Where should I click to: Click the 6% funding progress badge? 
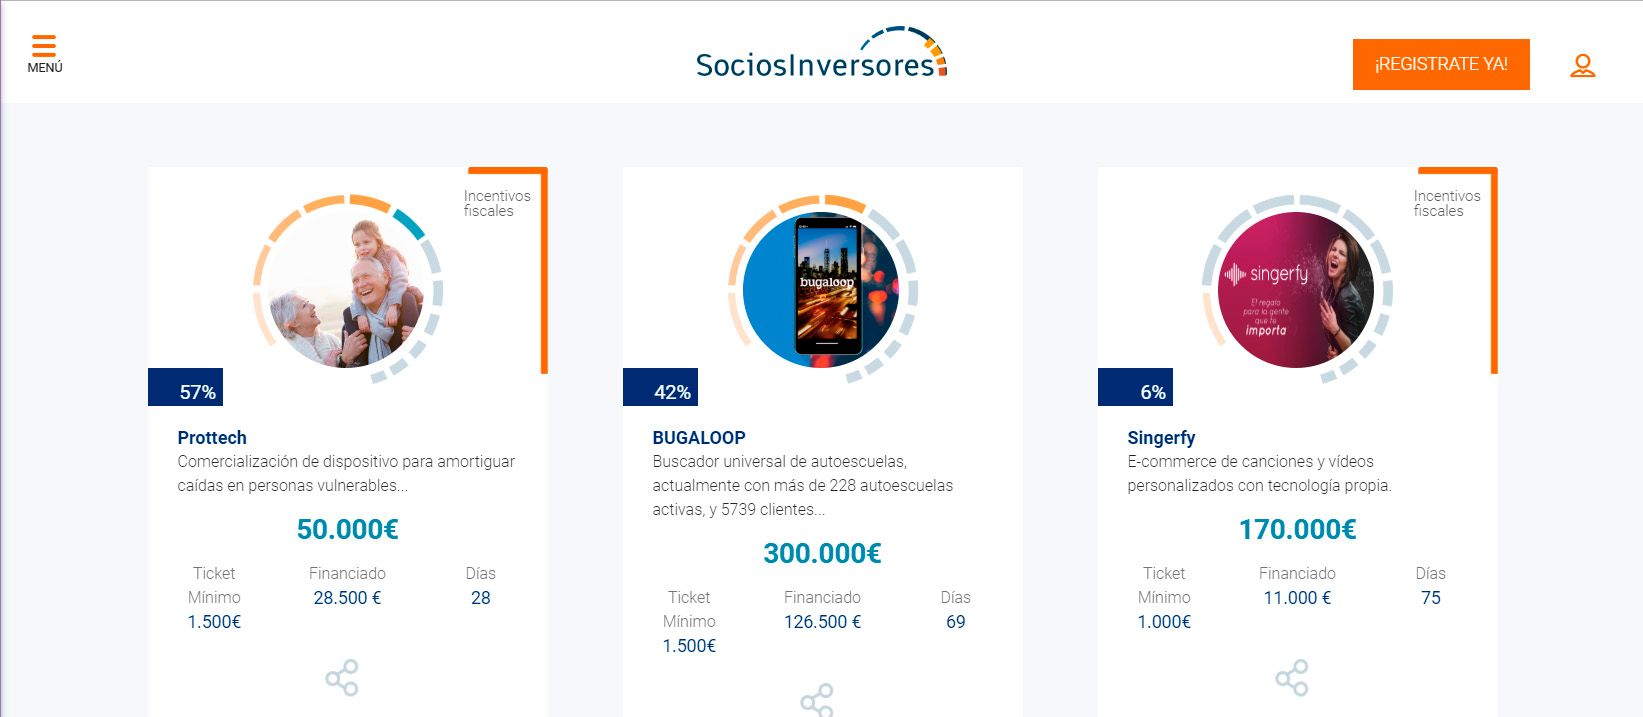click(x=1136, y=388)
